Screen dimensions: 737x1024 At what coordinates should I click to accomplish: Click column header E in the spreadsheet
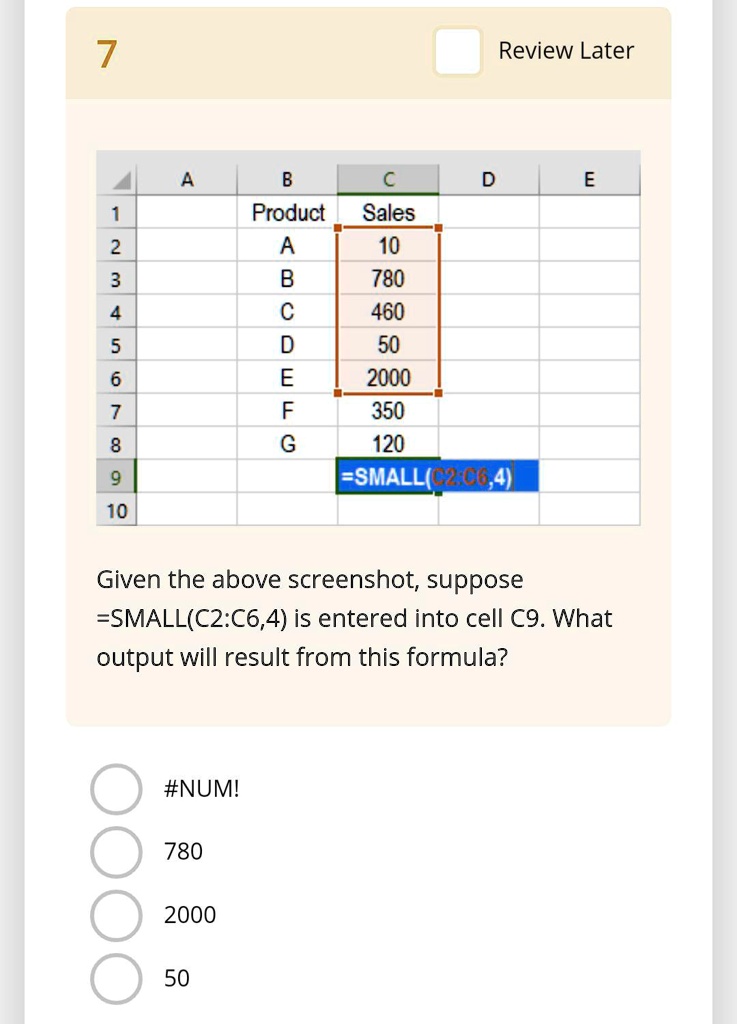[590, 178]
